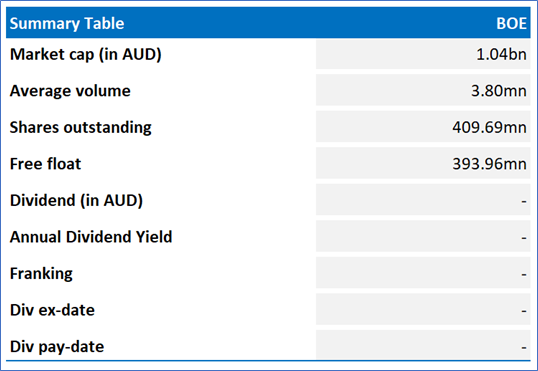Click the Div ex-date label
538x371 pixels.
[52, 310]
